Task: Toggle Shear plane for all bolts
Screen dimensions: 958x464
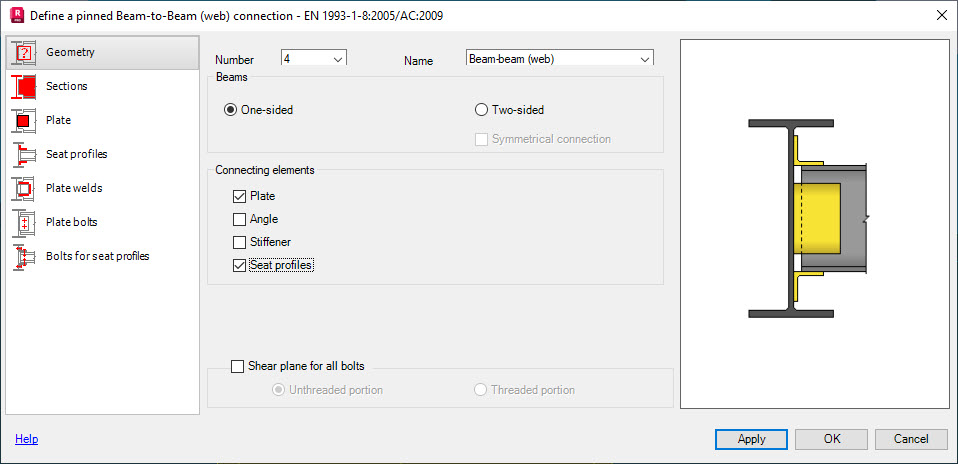Action: [238, 367]
